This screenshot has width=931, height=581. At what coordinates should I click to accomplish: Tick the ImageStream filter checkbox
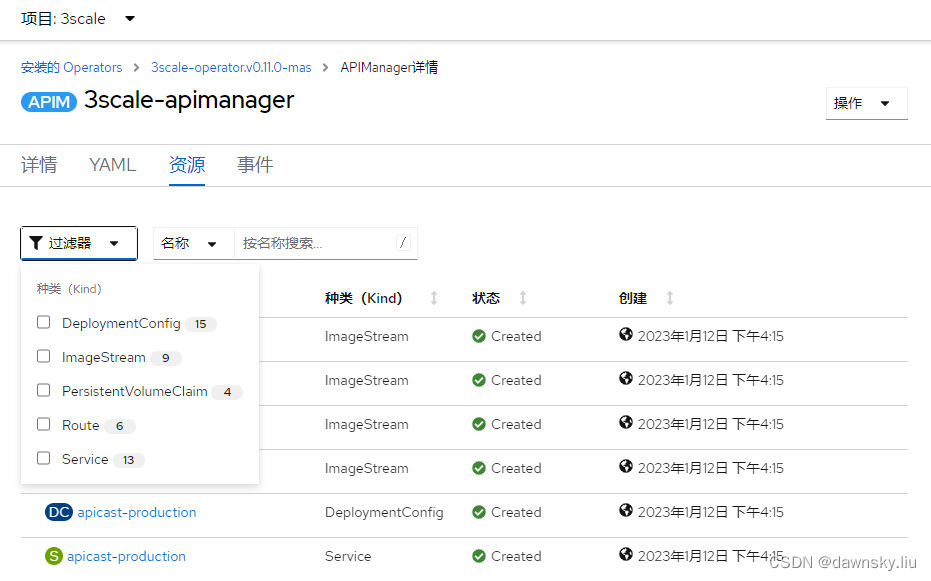[43, 356]
